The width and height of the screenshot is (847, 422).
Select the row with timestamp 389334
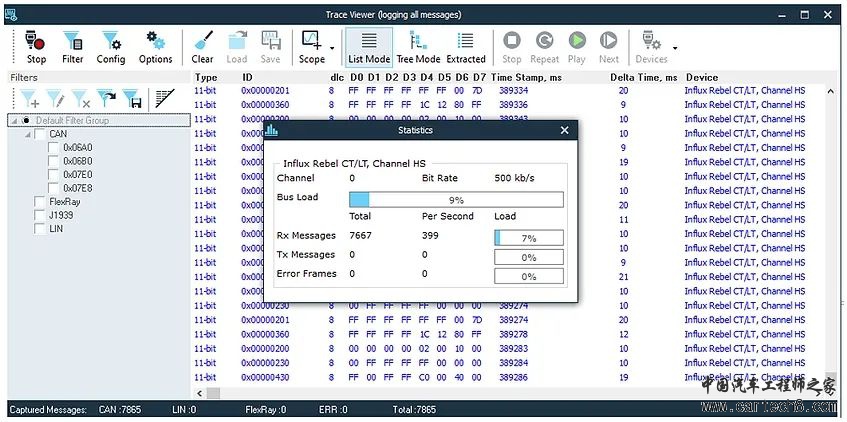click(x=507, y=90)
